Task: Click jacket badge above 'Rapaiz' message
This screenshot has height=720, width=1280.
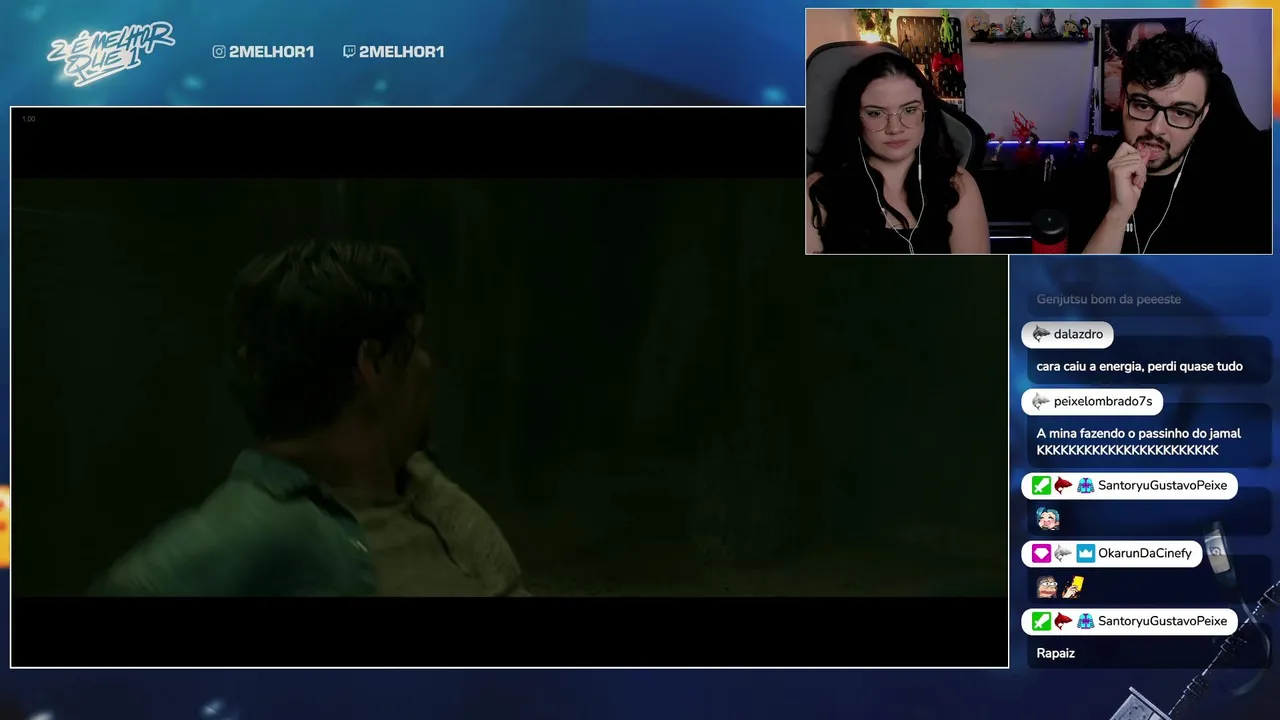Action: pyautogui.click(x=1085, y=621)
